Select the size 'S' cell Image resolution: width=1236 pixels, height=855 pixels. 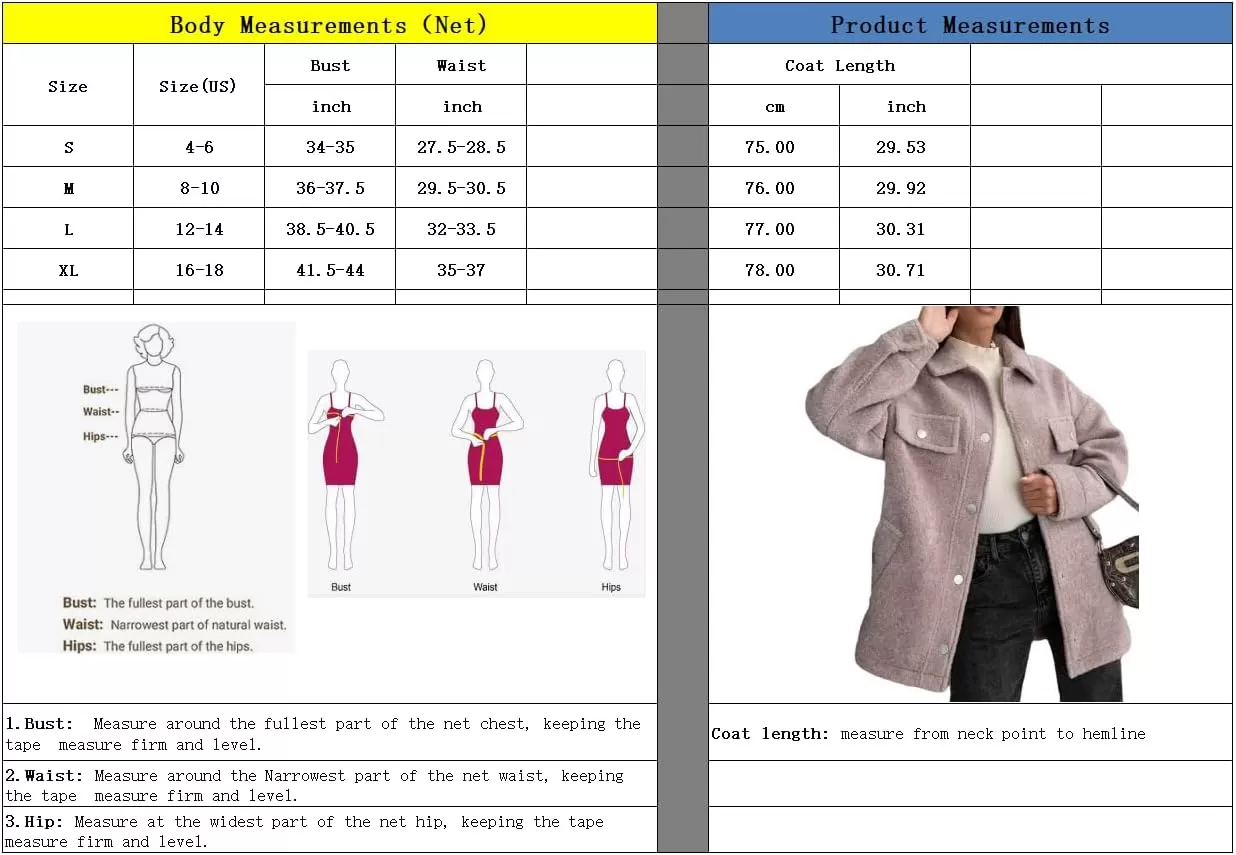click(68, 147)
